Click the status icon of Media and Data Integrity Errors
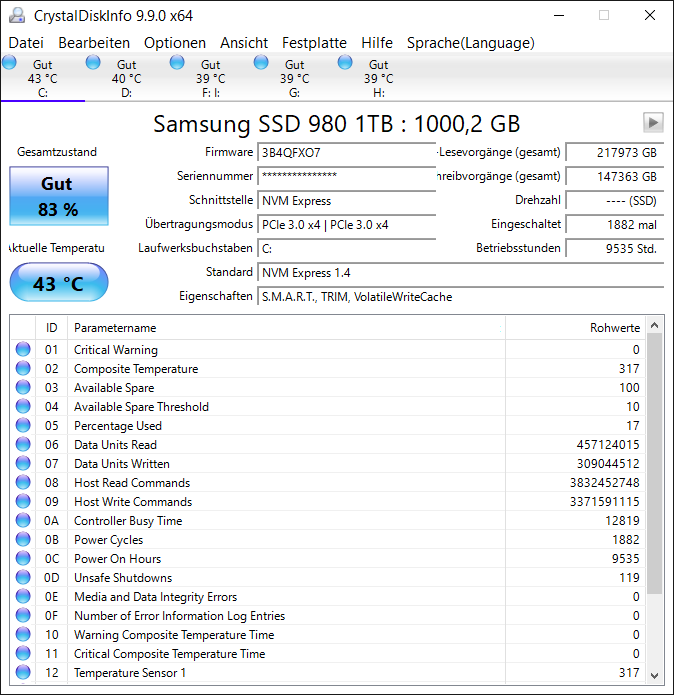This screenshot has height=695, width=674. (x=23, y=597)
